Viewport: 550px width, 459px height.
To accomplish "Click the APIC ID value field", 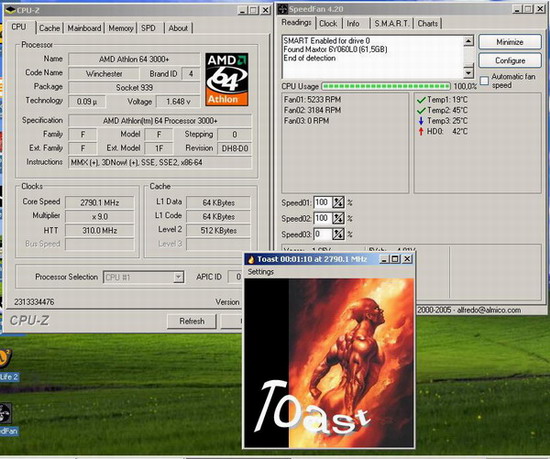I will pos(235,277).
